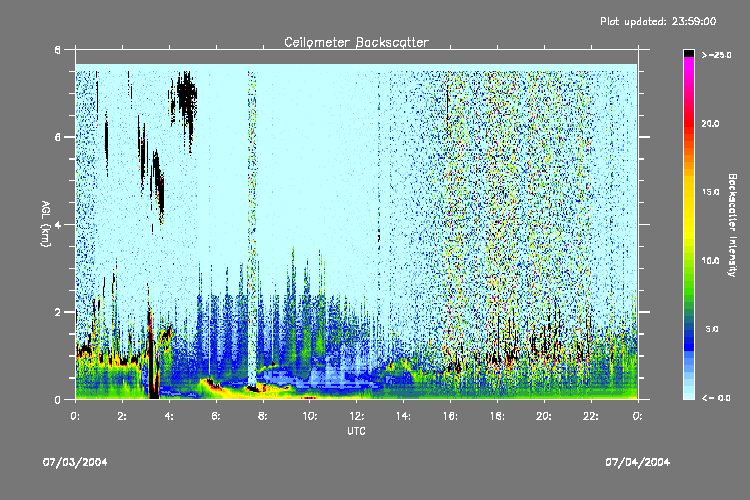Image resolution: width=750 pixels, height=500 pixels.
Task: Click the 8 km altitude tick label
Action: click(x=58, y=50)
